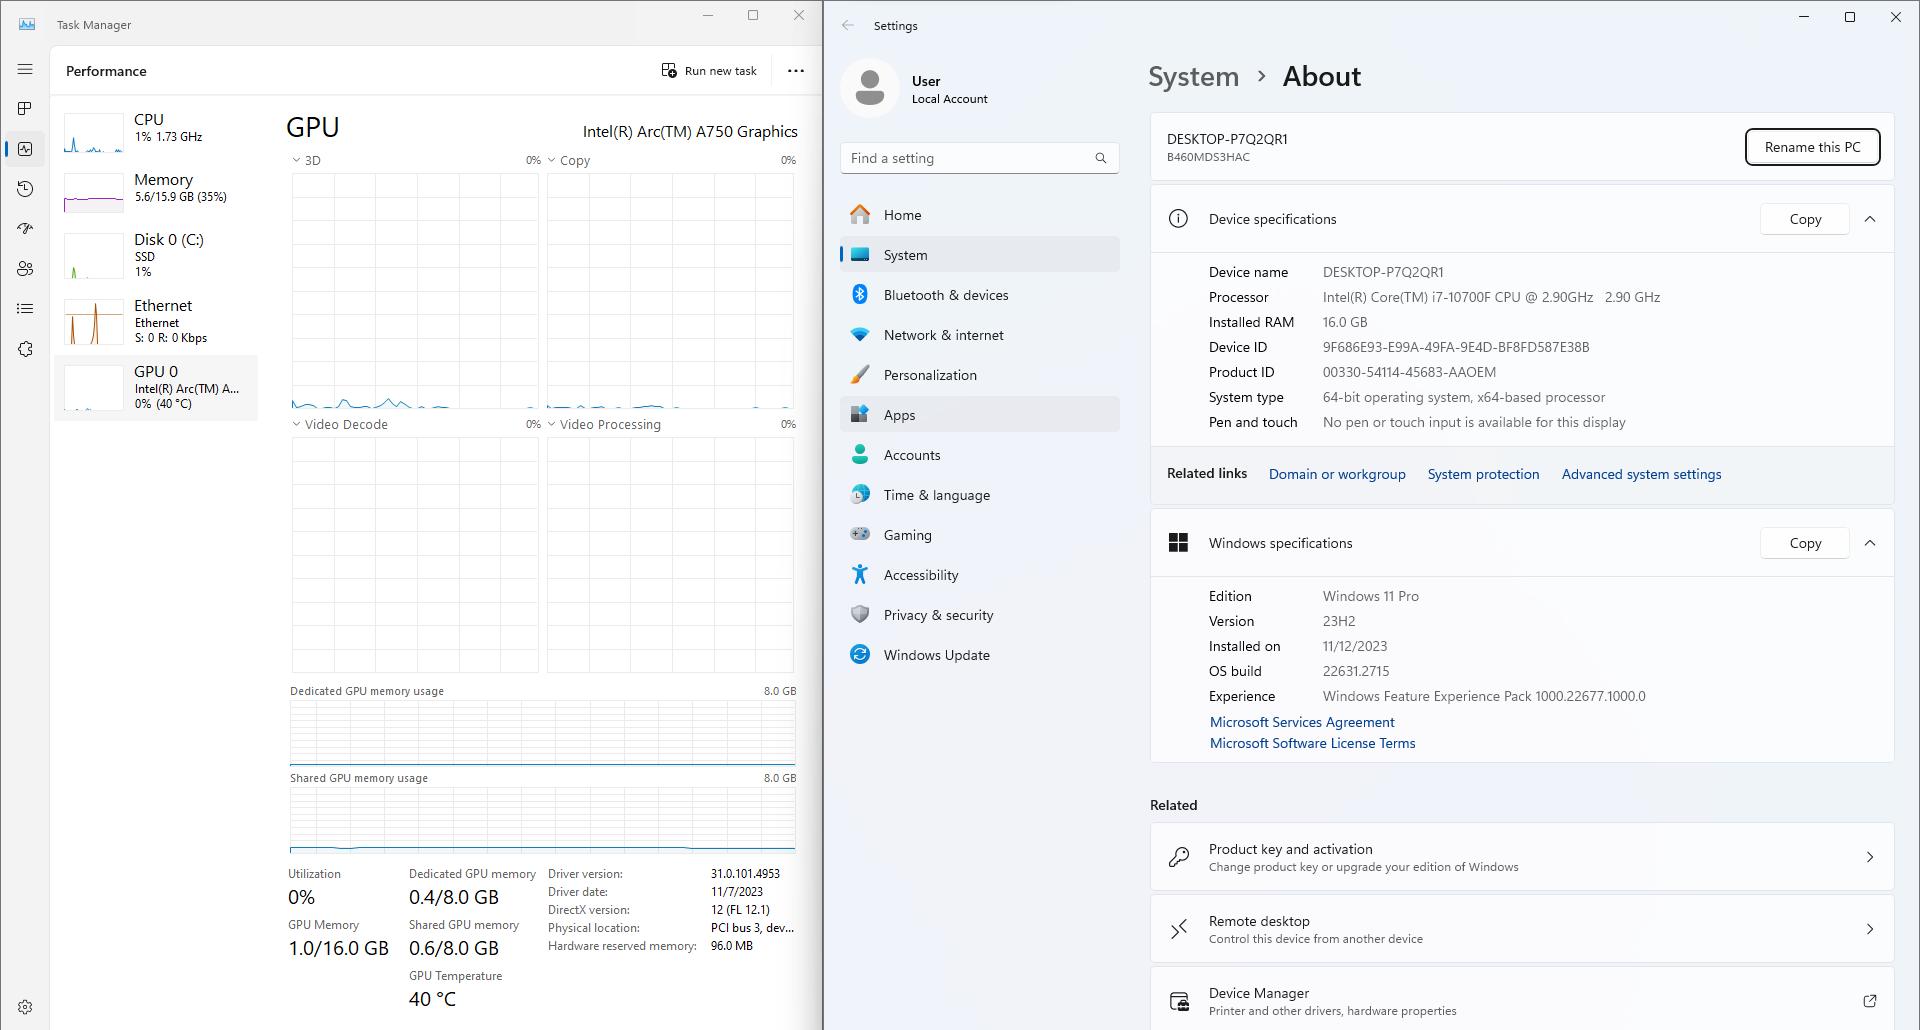Open Accessibility settings page
This screenshot has width=1920, height=1030.
tap(979, 575)
